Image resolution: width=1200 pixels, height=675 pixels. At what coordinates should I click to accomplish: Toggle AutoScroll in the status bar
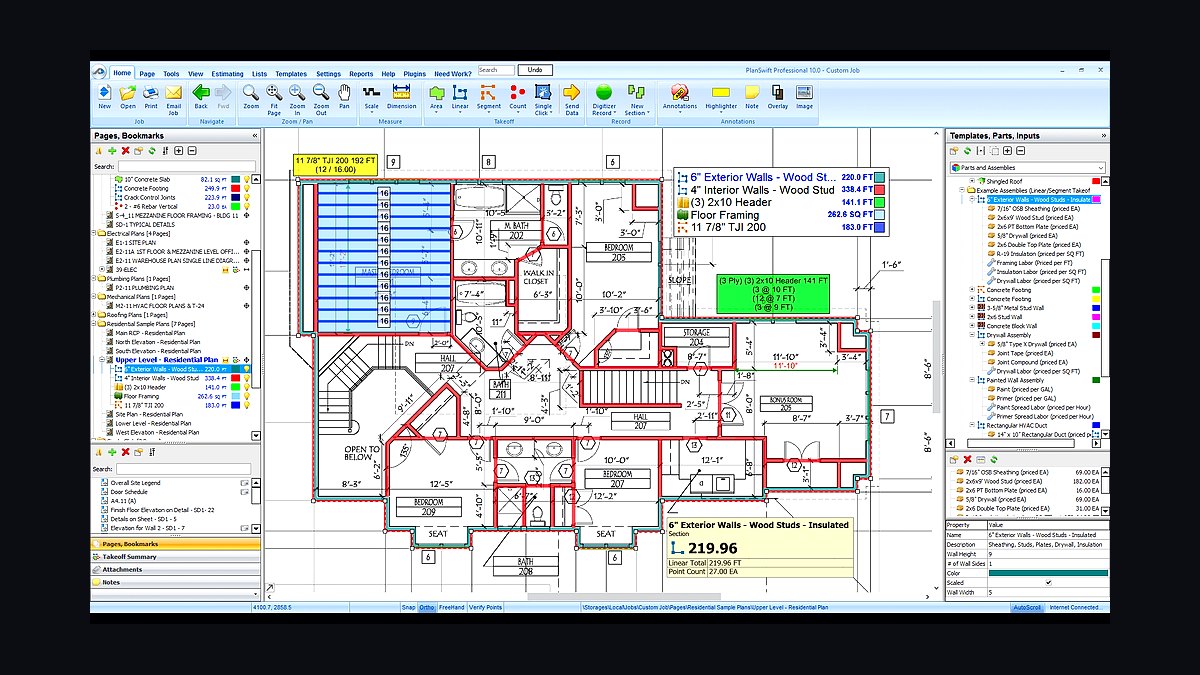(1027, 607)
